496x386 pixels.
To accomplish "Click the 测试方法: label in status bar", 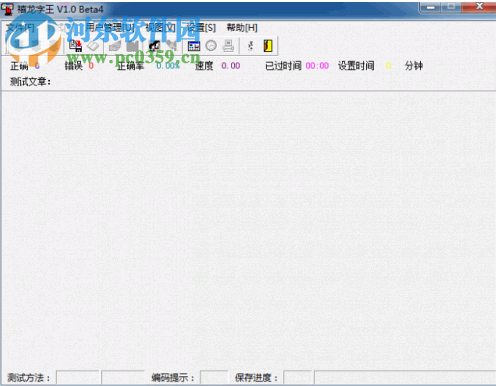I will (28, 378).
